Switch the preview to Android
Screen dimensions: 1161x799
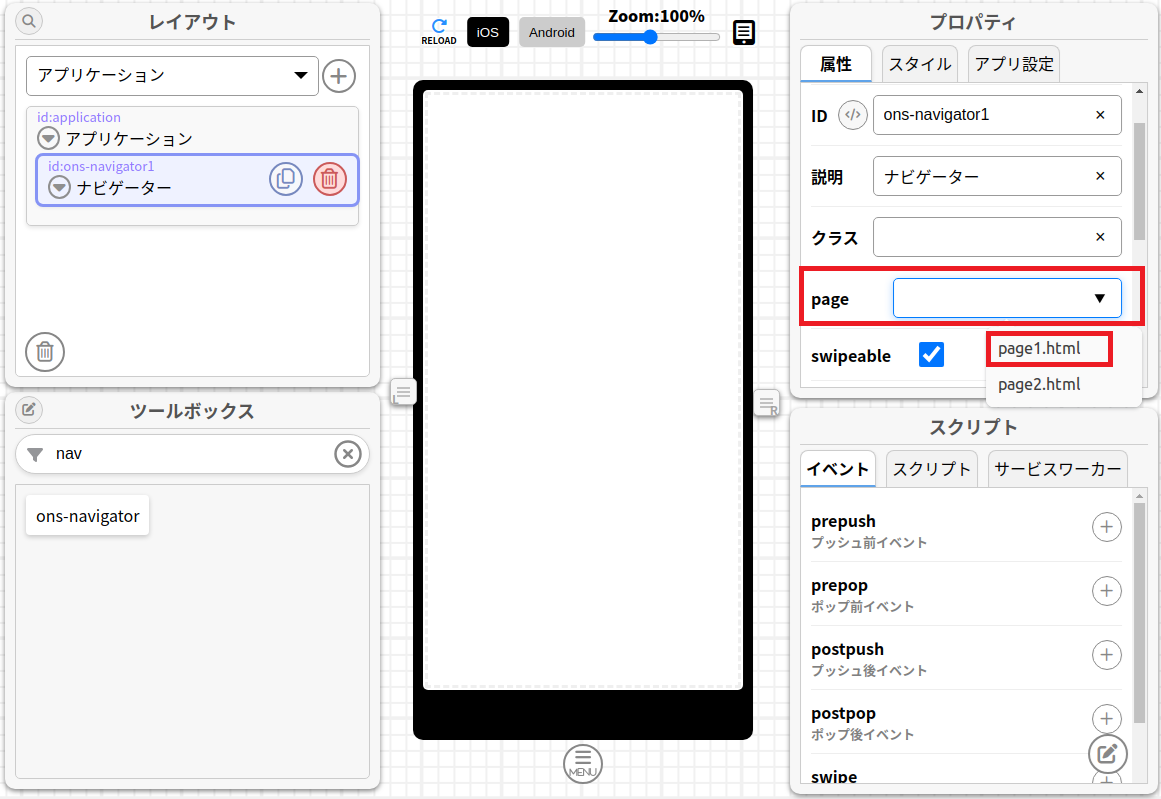pos(551,32)
